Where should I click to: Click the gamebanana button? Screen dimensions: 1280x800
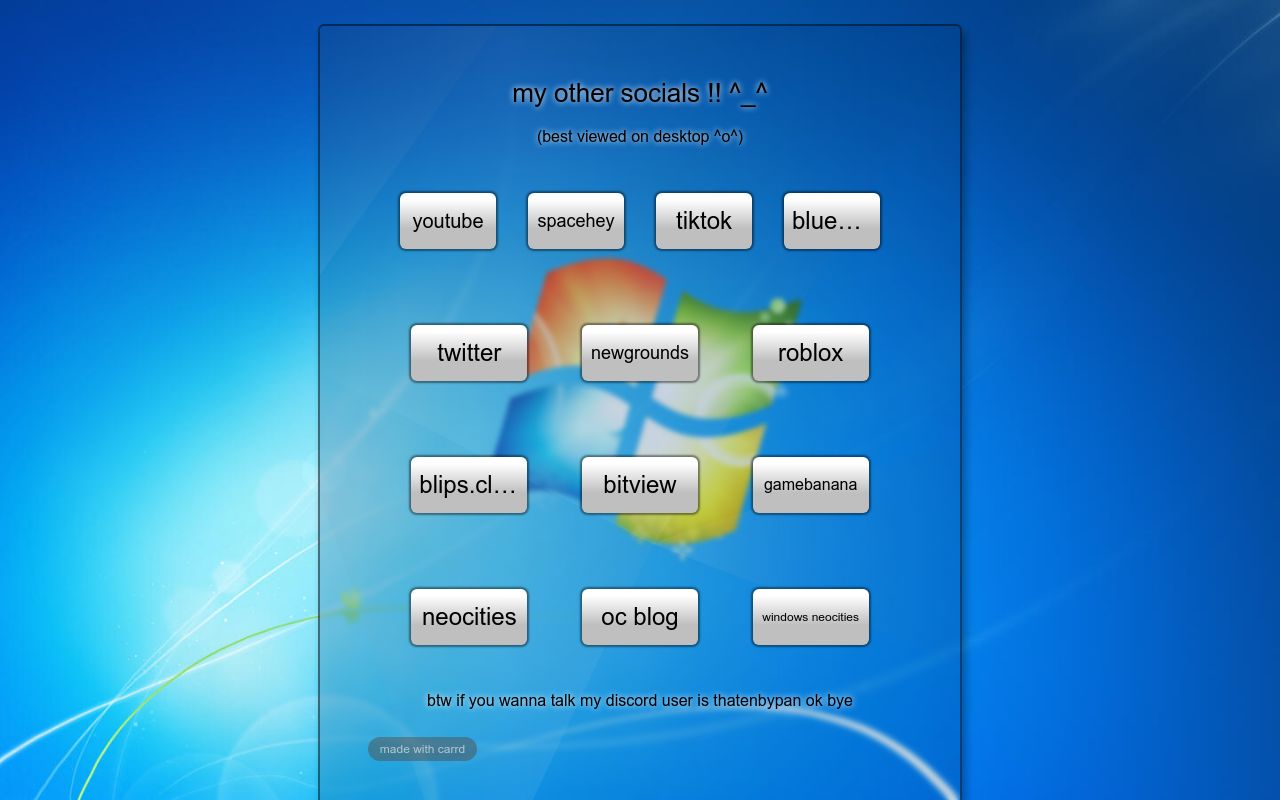point(811,485)
